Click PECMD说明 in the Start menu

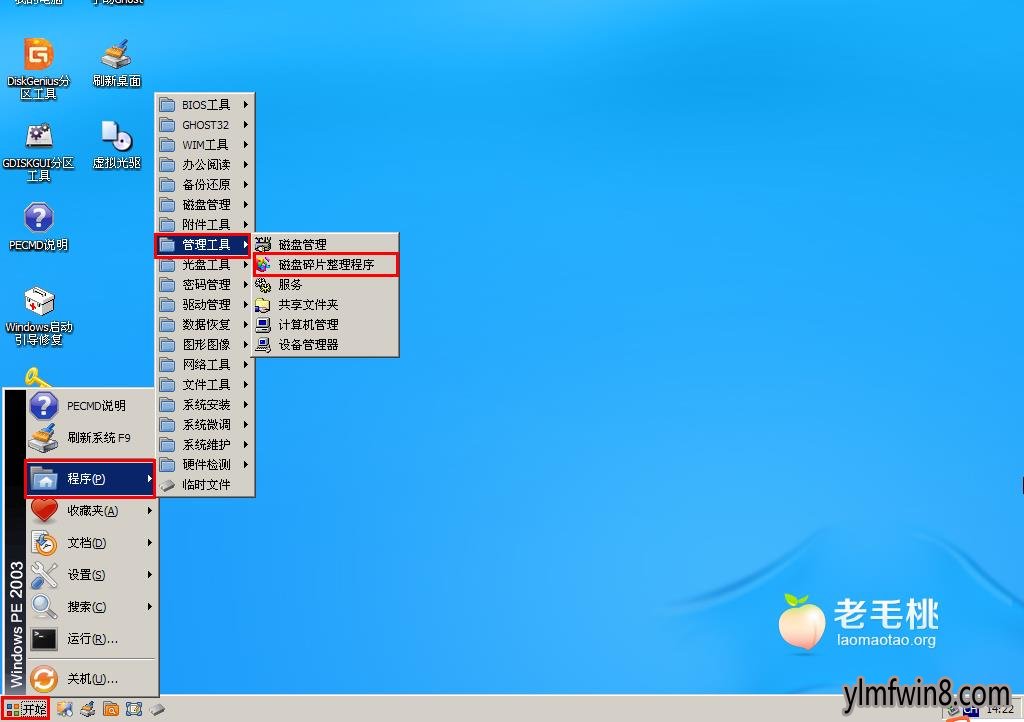tap(91, 405)
